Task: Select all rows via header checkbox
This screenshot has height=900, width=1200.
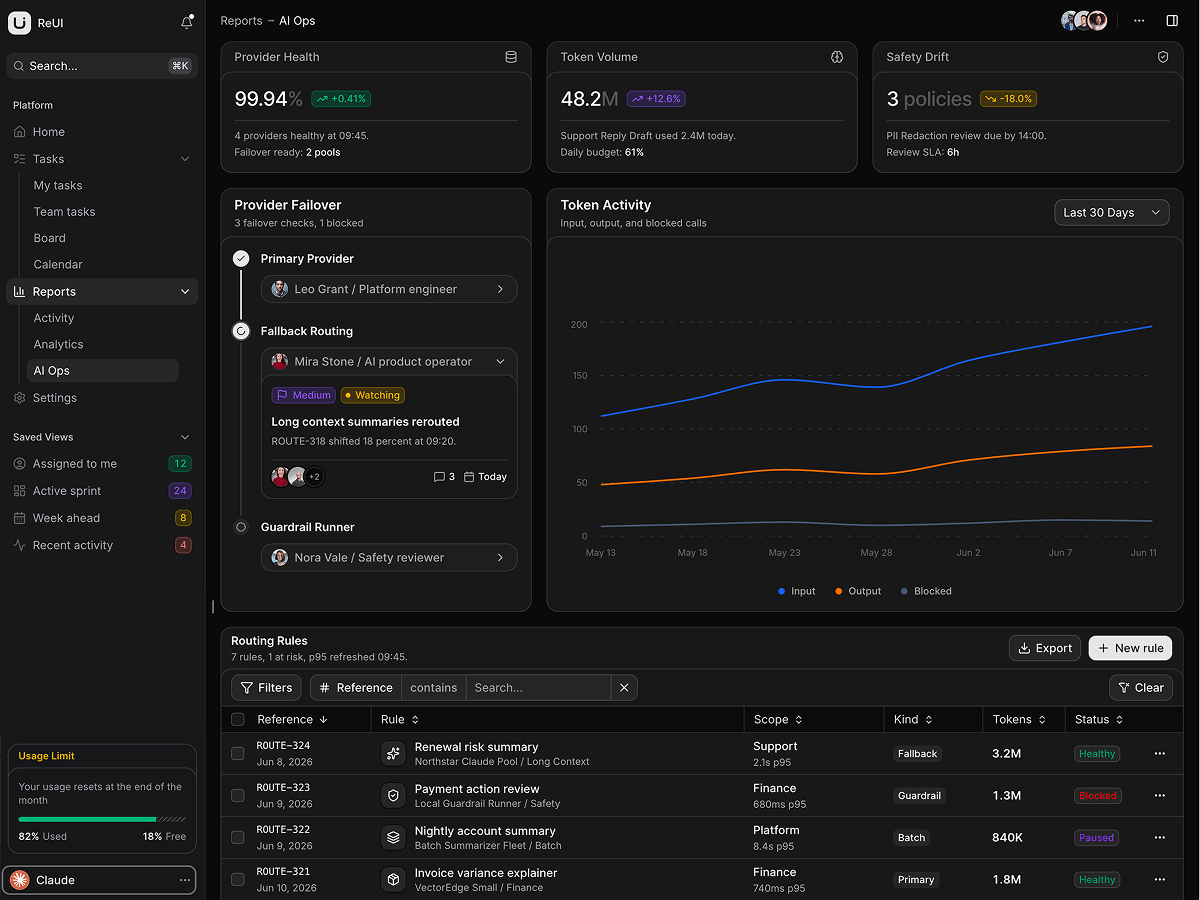Action: (238, 719)
